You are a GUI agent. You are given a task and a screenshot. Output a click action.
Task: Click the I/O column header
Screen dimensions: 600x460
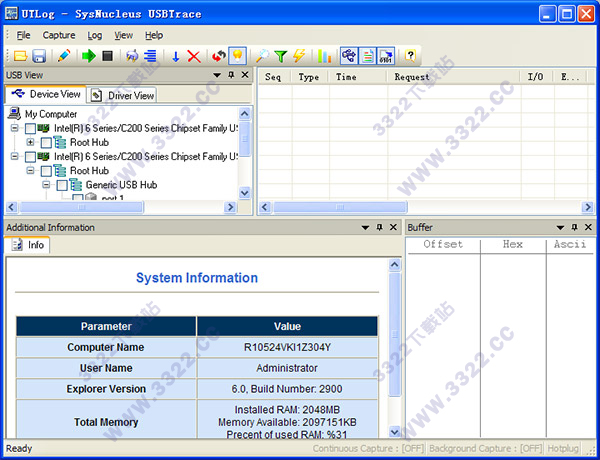coord(535,77)
